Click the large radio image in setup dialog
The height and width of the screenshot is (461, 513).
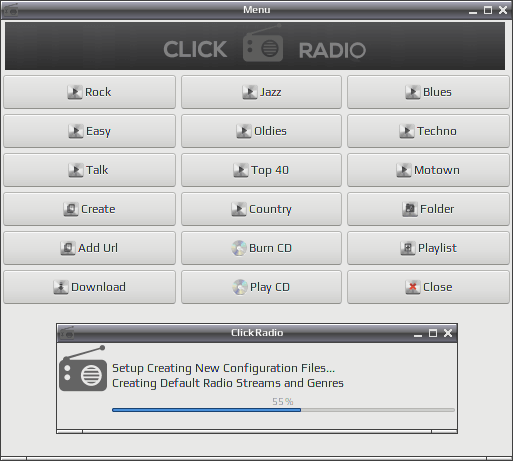(x=83, y=368)
